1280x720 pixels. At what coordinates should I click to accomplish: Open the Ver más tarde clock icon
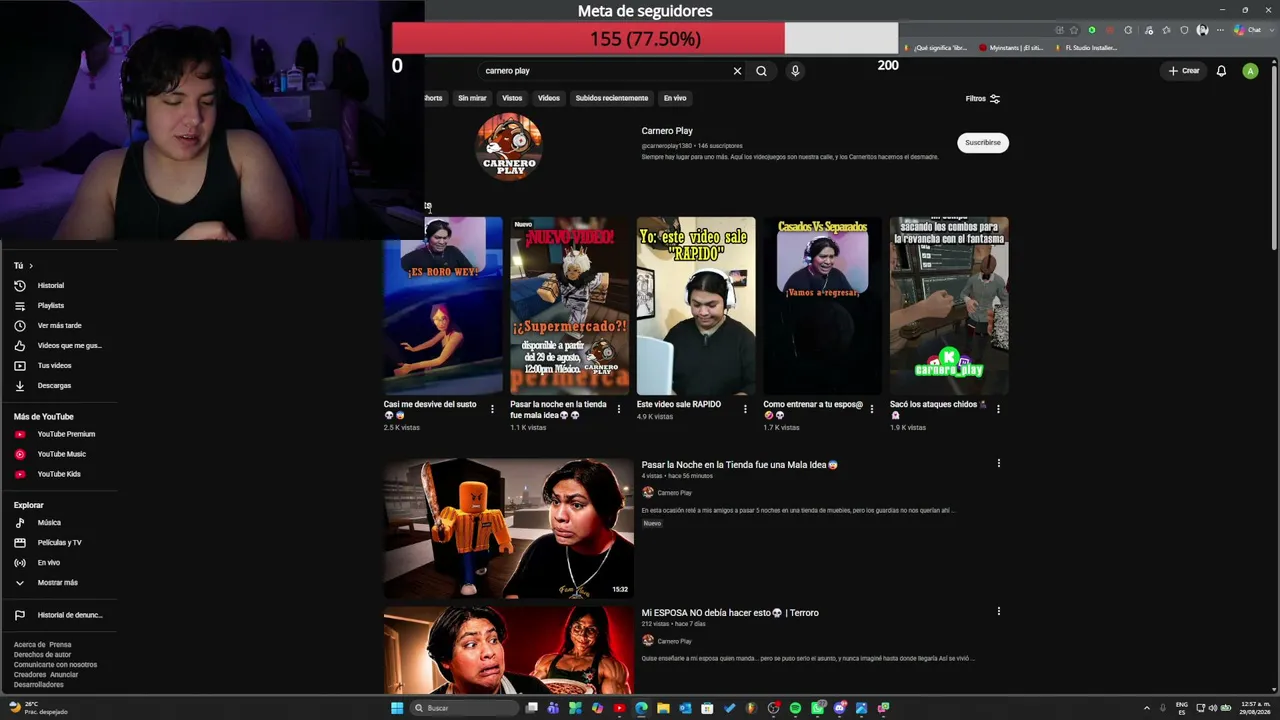coord(19,325)
